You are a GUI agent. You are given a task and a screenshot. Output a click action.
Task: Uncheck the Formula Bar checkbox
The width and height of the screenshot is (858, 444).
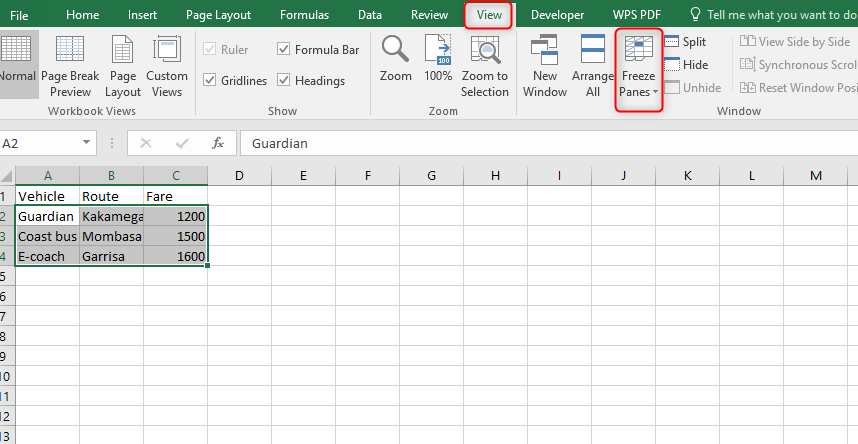point(284,49)
